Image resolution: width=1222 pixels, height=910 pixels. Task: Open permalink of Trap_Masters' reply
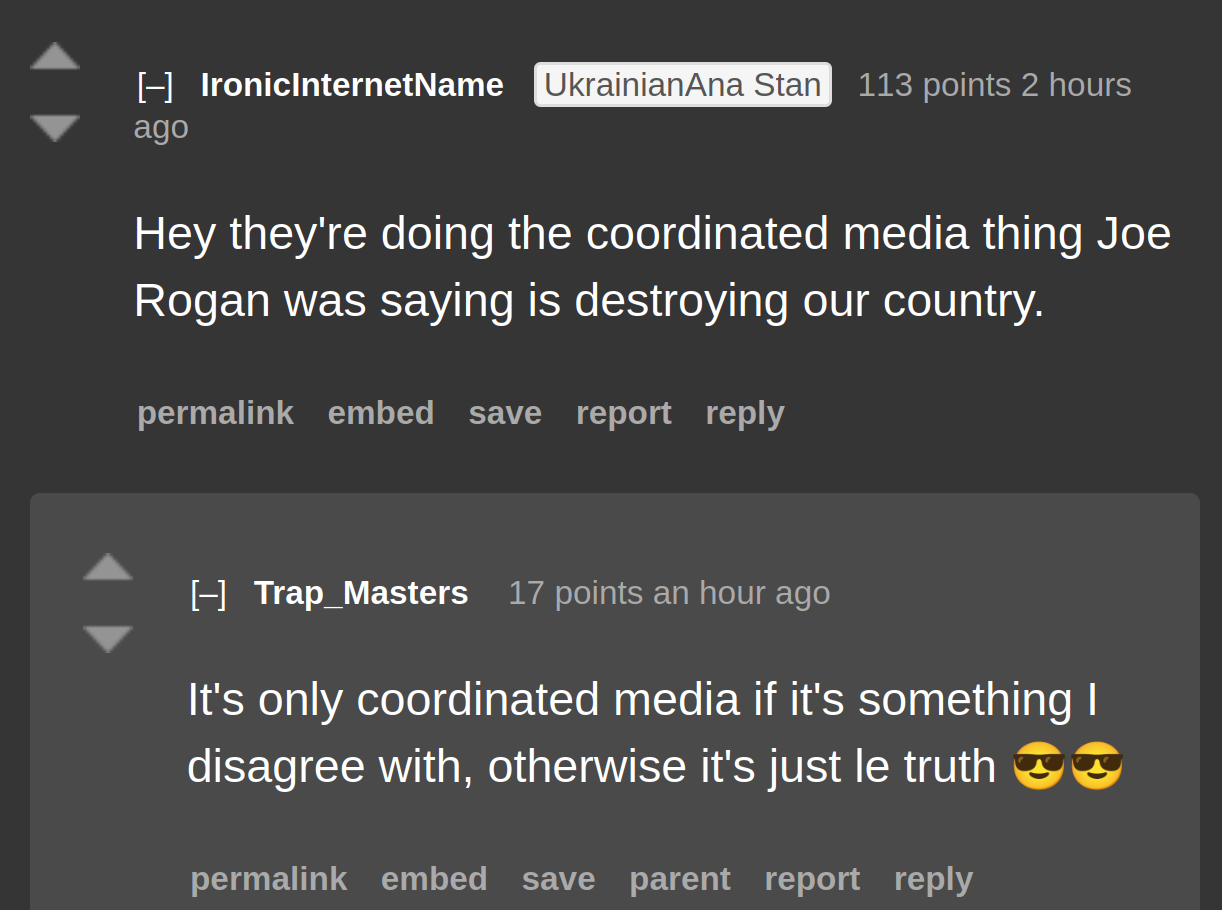coord(269,879)
